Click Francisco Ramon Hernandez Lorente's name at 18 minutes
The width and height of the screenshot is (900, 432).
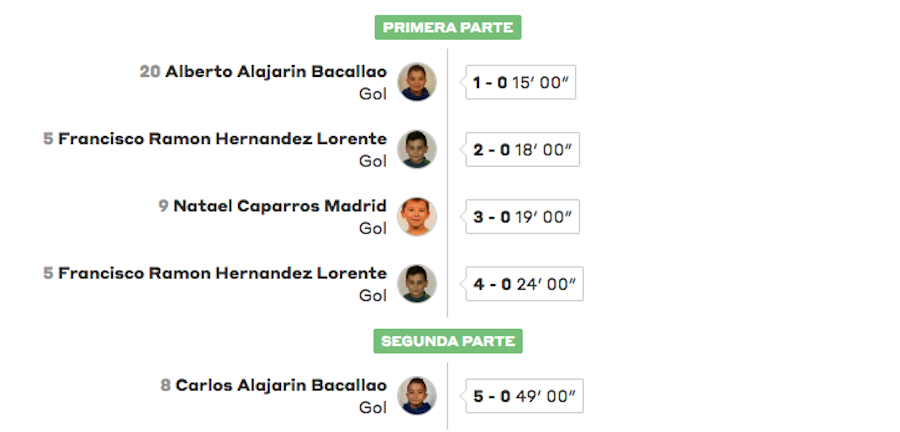click(222, 139)
